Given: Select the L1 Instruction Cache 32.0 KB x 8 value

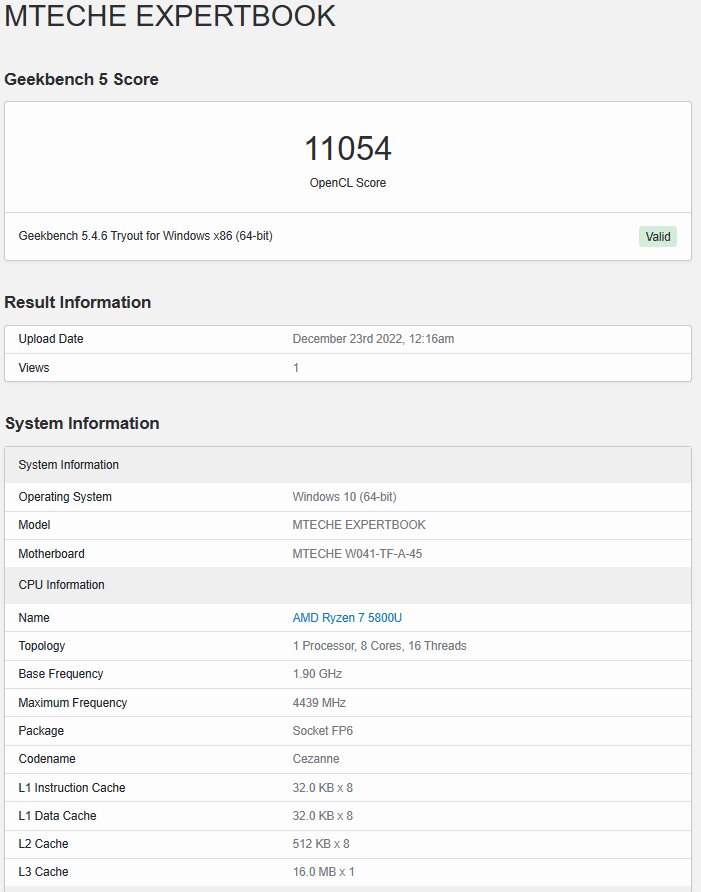Looking at the screenshot, I should (x=323, y=788).
